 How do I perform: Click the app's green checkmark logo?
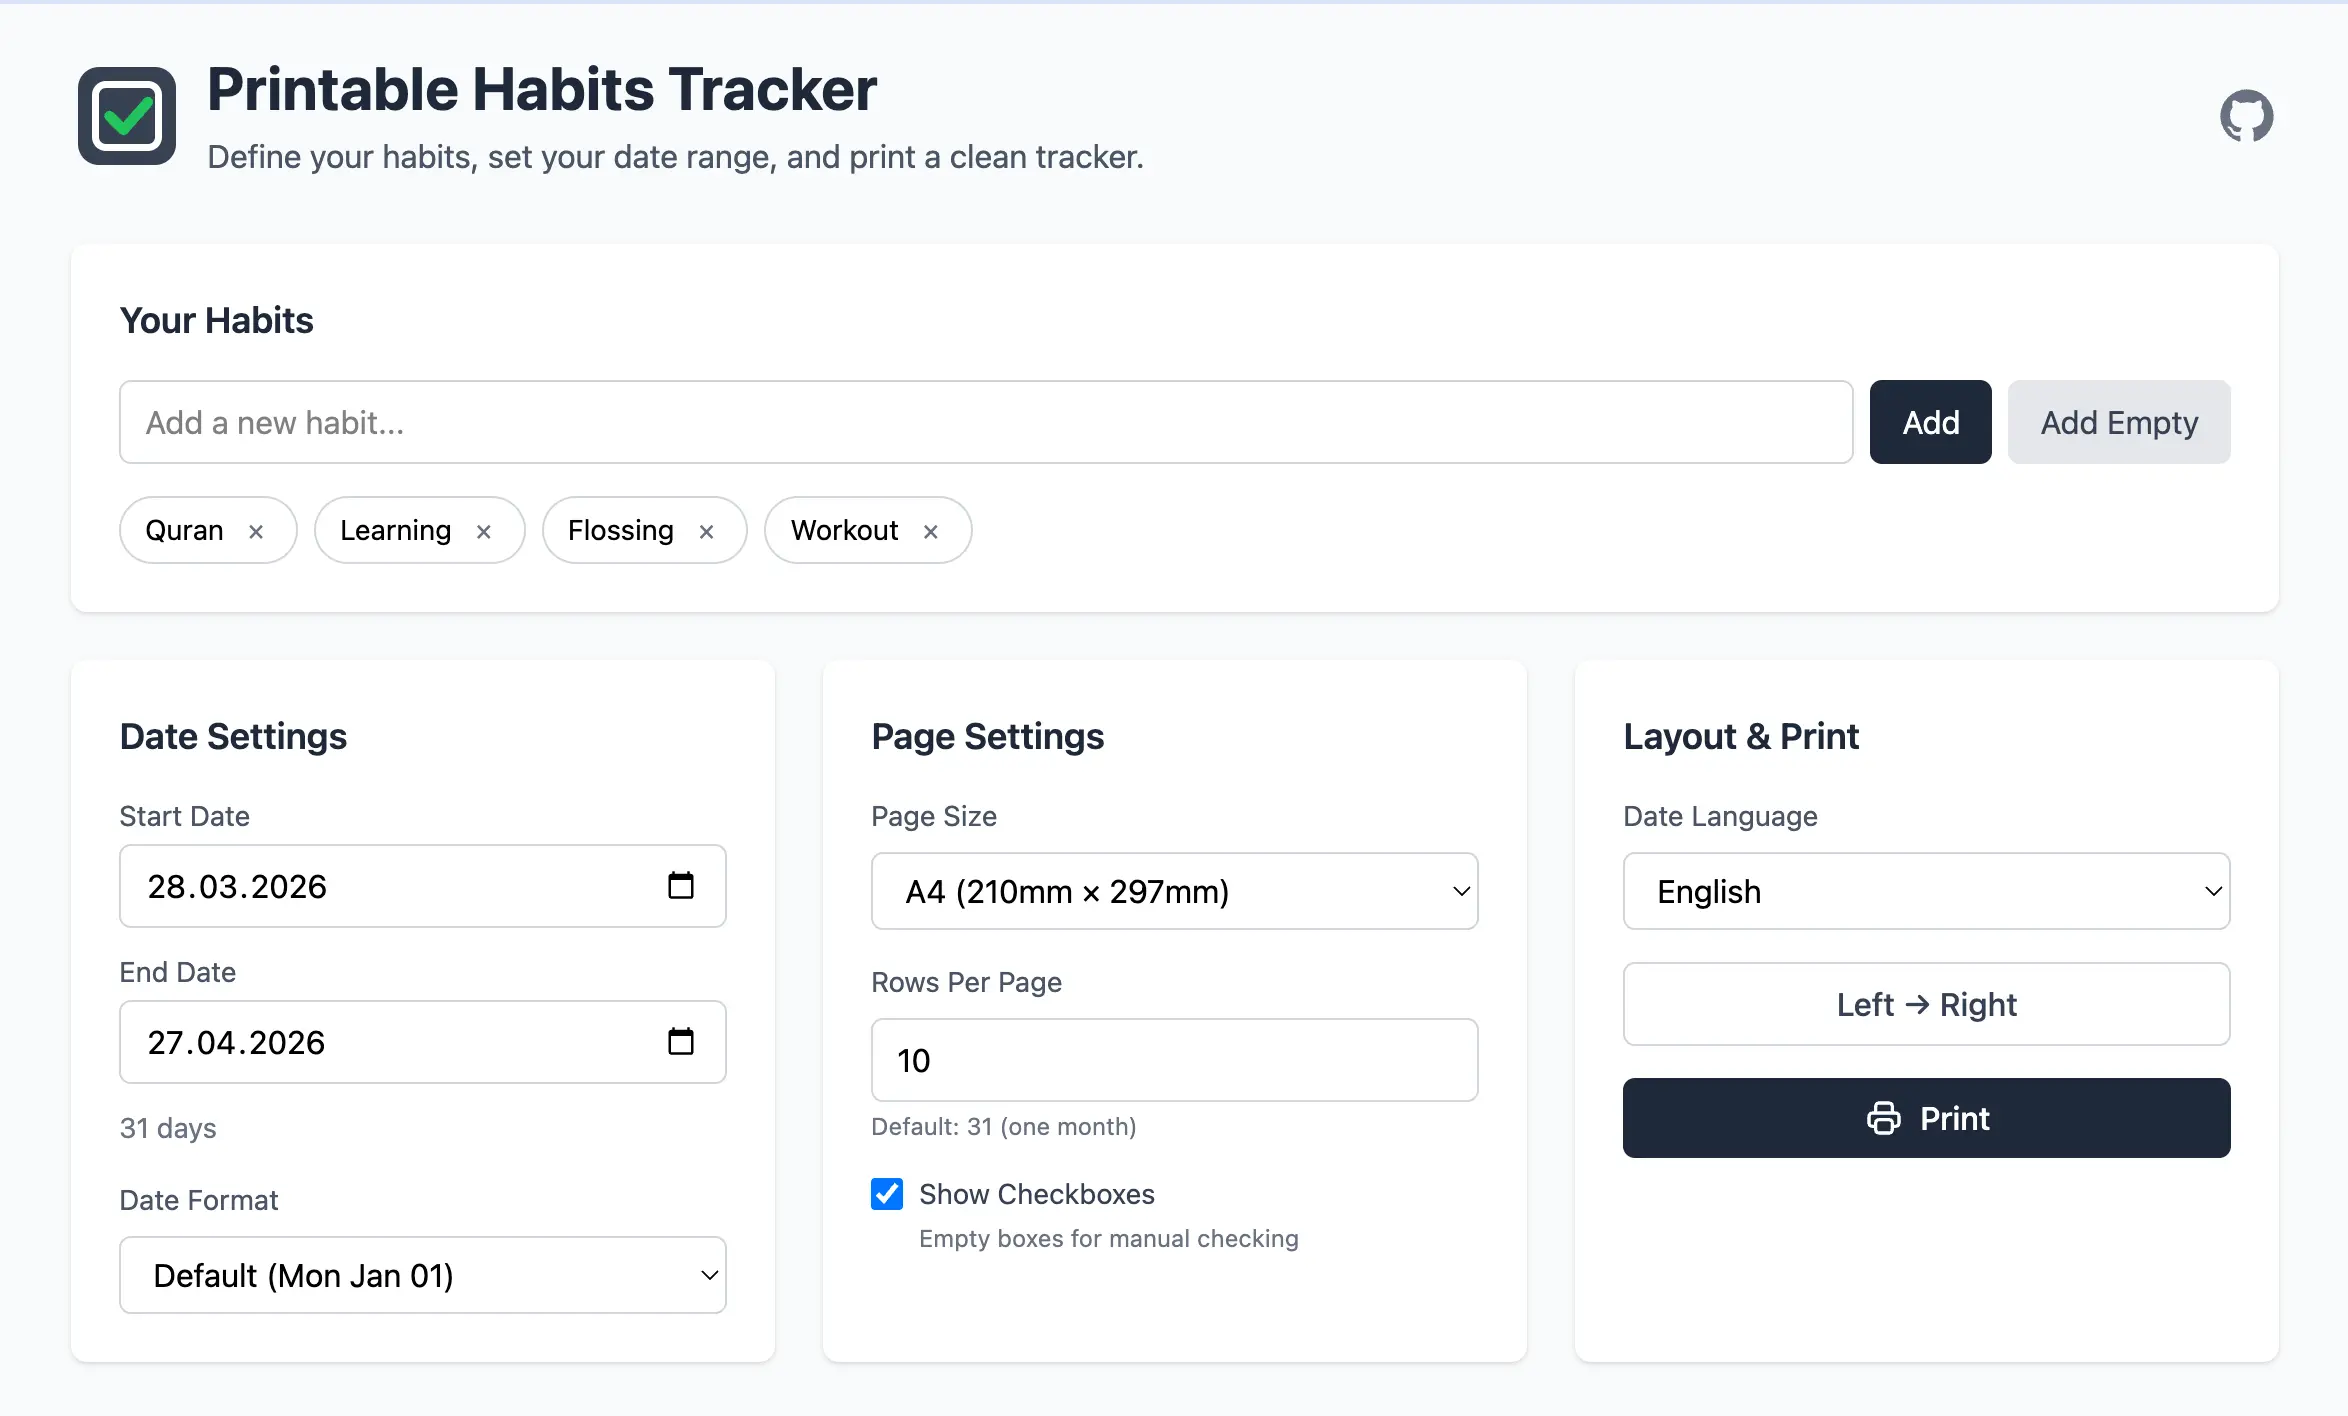click(127, 115)
